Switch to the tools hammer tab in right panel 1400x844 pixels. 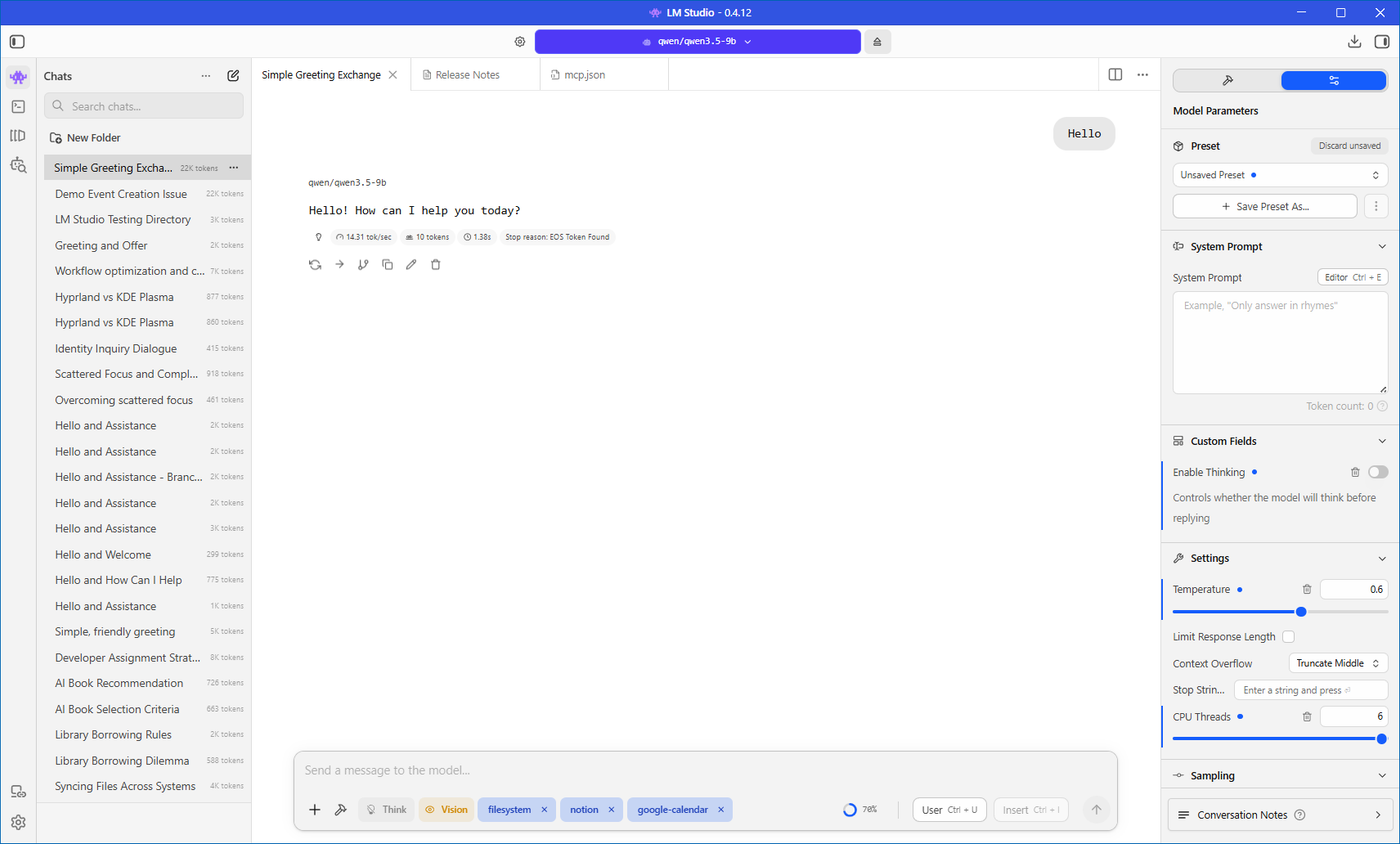(1227, 81)
